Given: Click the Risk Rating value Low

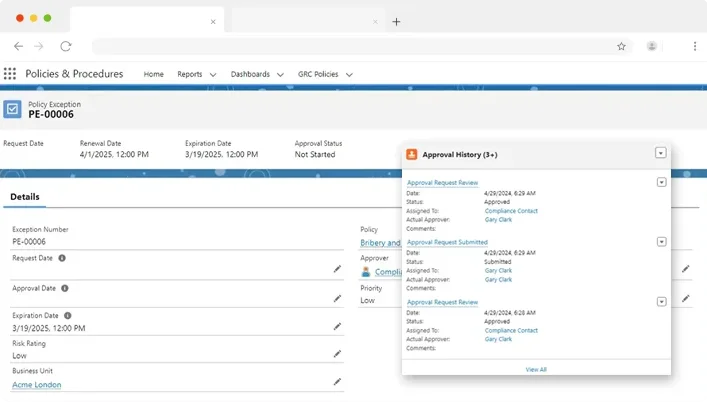Looking at the screenshot, I should tap(19, 356).
